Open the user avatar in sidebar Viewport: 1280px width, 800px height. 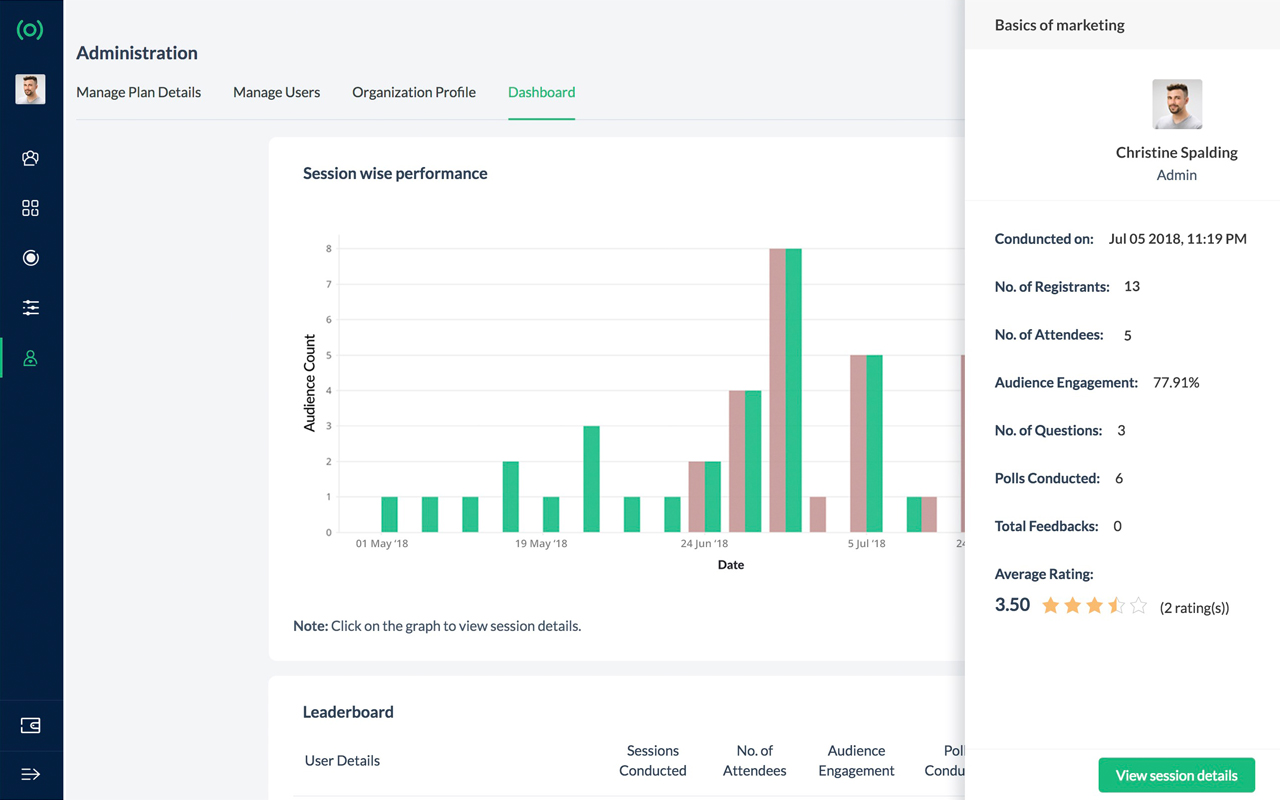[30, 89]
